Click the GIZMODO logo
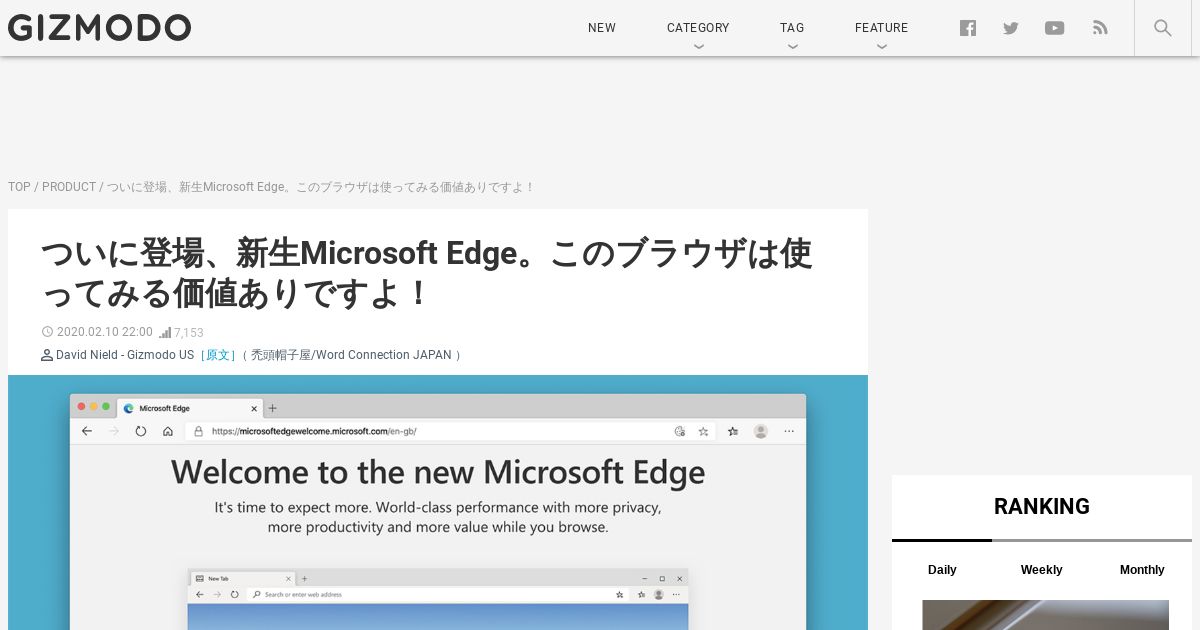This screenshot has height=630, width=1200. (x=99, y=28)
